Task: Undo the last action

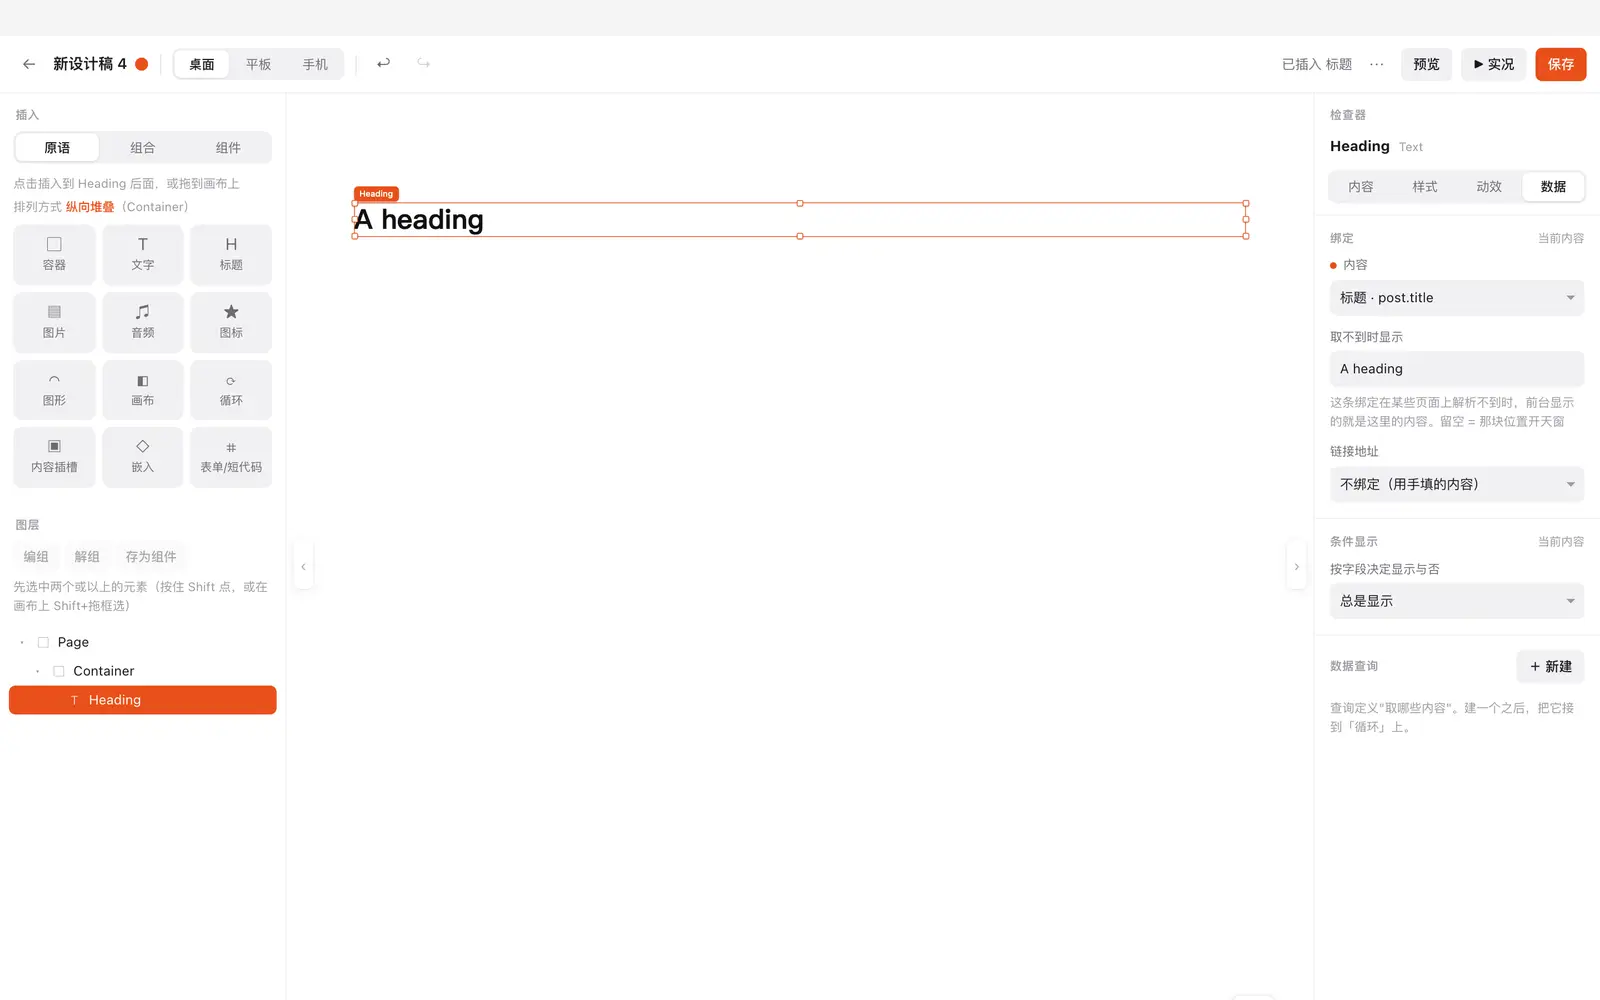Action: (383, 64)
